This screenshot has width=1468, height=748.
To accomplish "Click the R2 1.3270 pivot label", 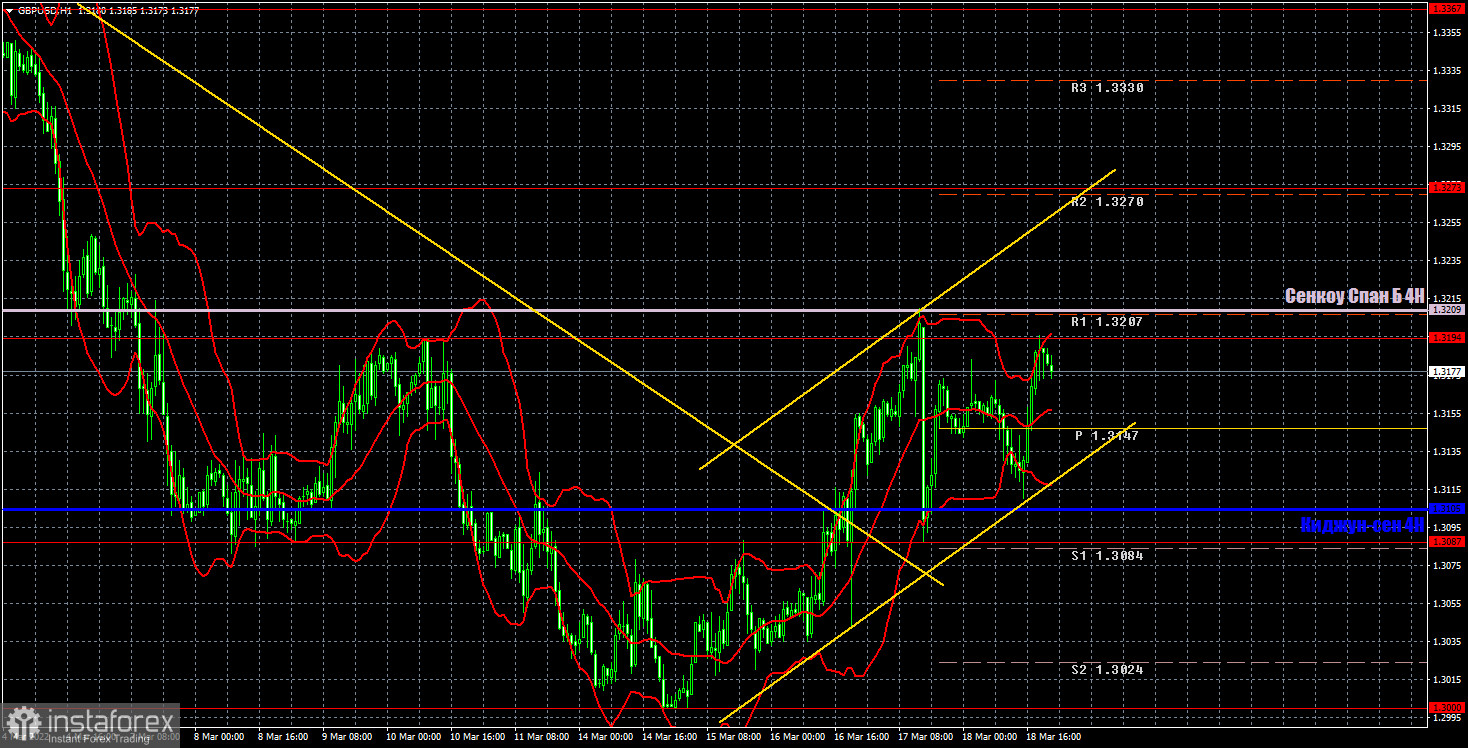I will (x=1107, y=202).
